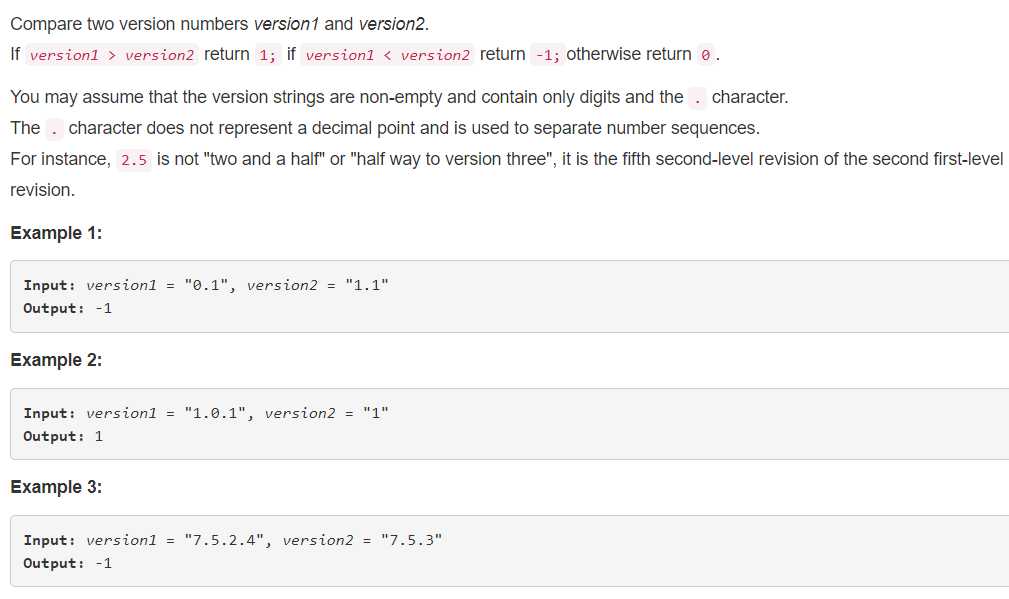Screen dimensions: 1009x599
Task: Click Example 3 input line with "7.5.2.4"
Action: click(233, 540)
